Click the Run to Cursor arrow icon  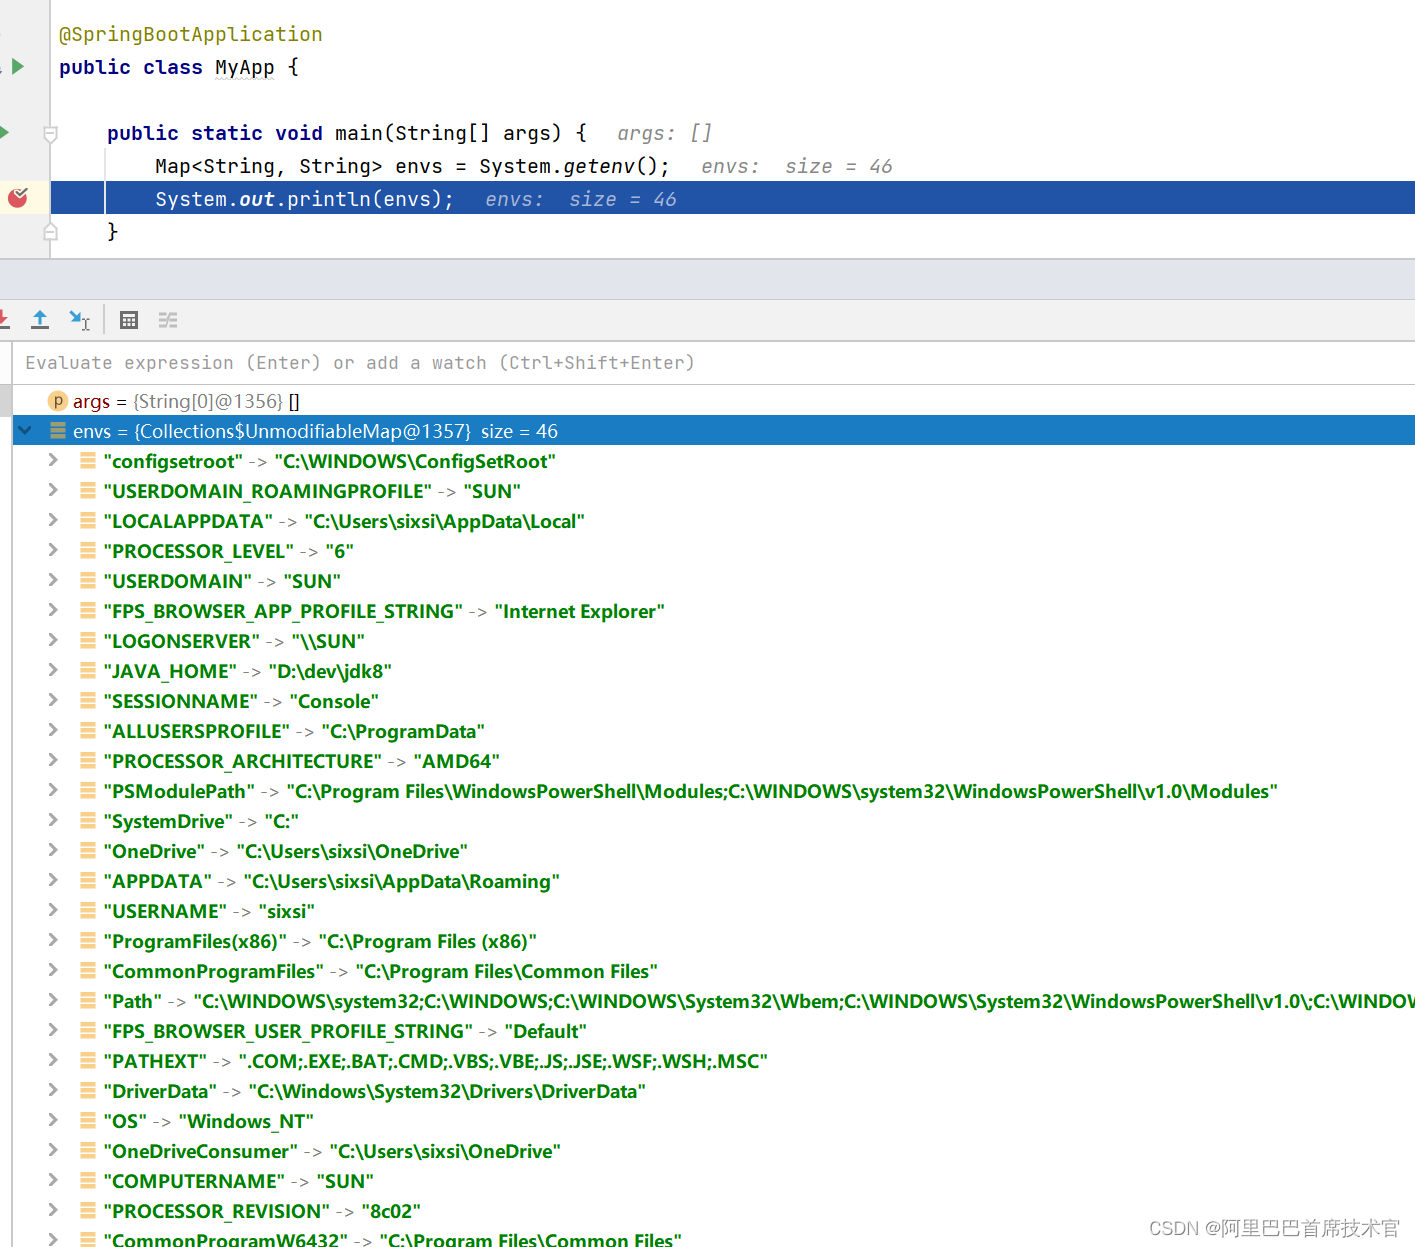click(78, 320)
